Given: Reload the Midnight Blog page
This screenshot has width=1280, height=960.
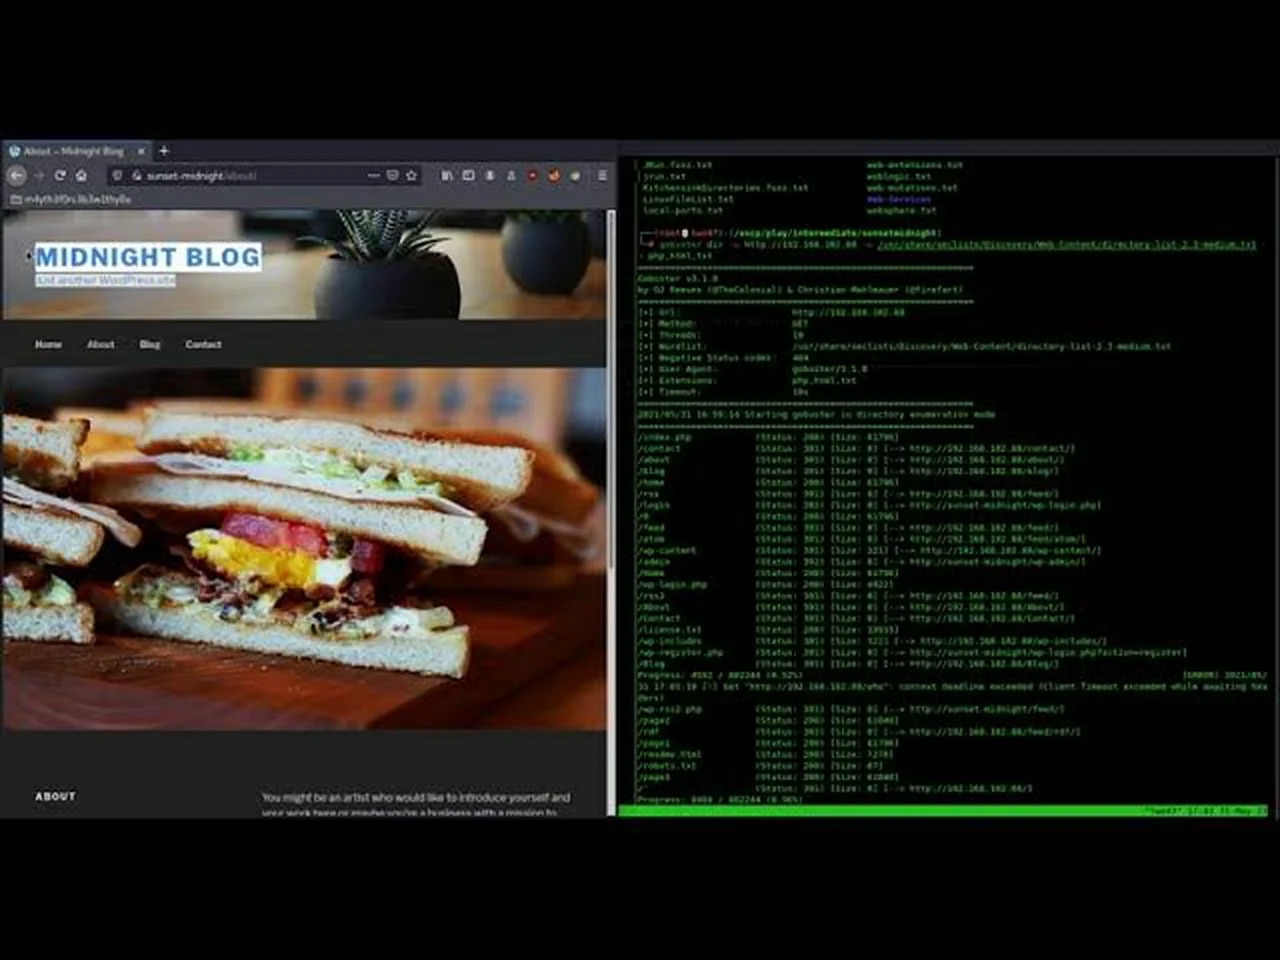Looking at the screenshot, I should pyautogui.click(x=60, y=175).
